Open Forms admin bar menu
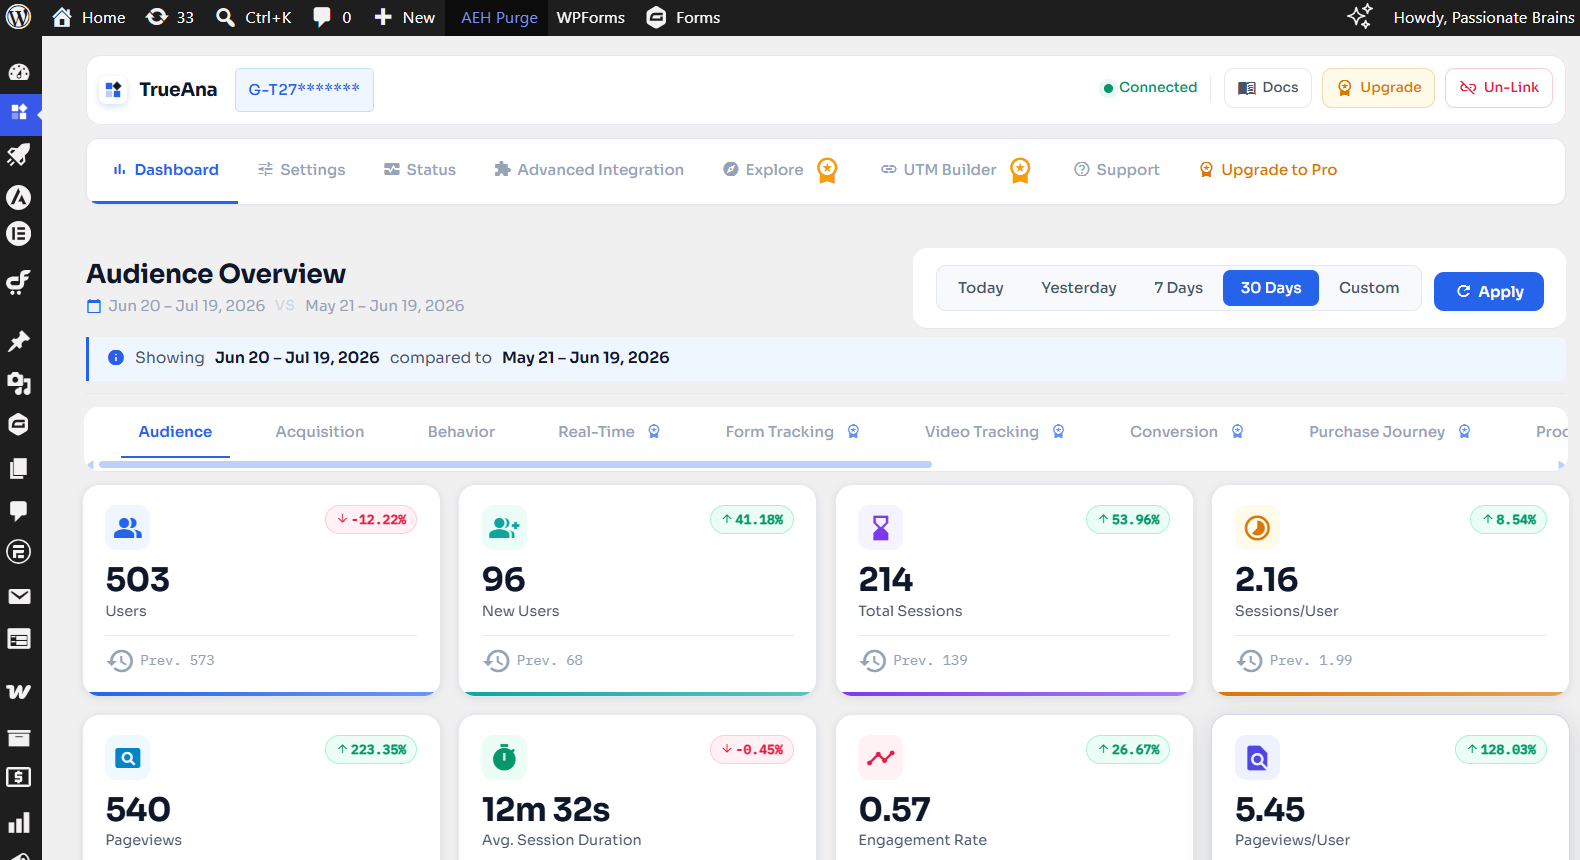The image size is (1580, 860). coord(683,17)
